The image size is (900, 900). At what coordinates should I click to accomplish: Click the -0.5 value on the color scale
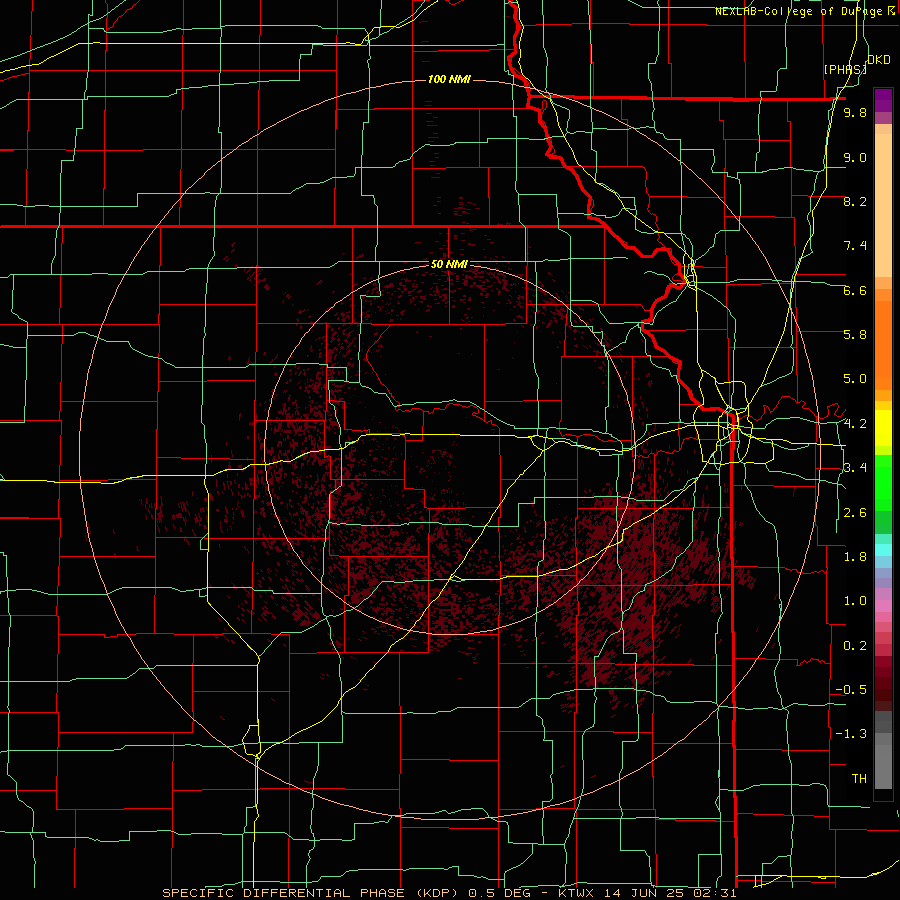851,690
